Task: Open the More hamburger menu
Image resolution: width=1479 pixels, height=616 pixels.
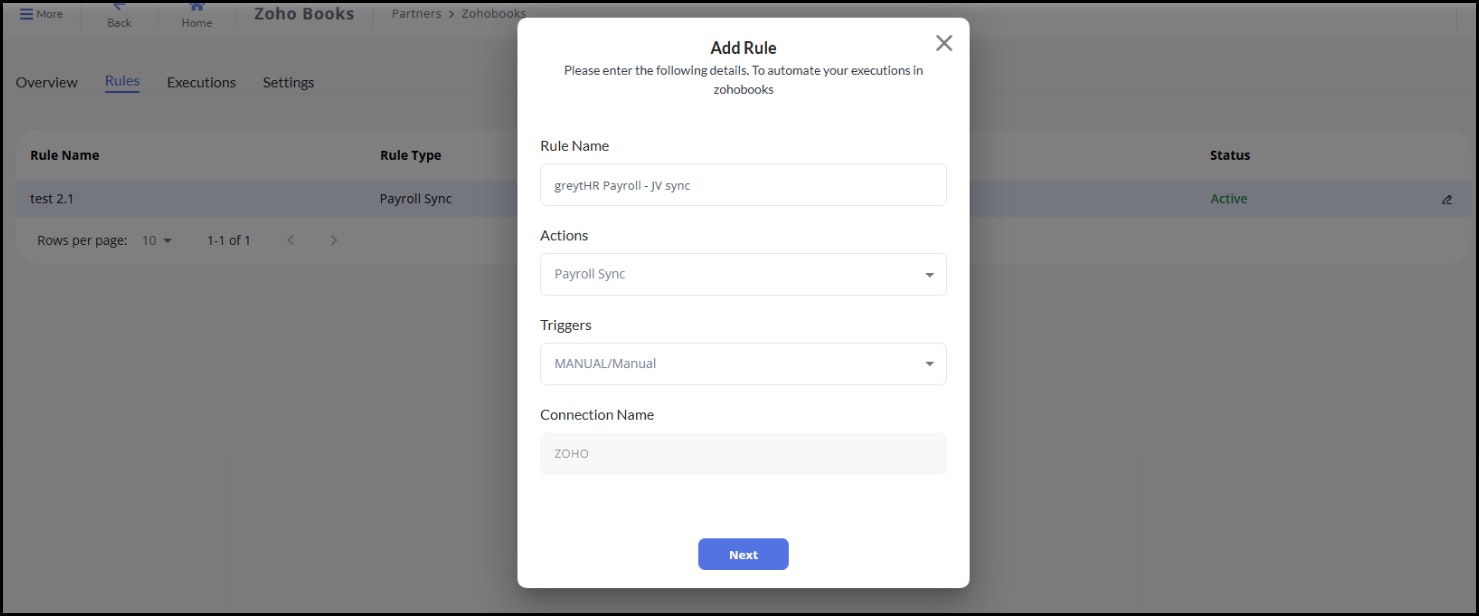Action: coord(41,14)
